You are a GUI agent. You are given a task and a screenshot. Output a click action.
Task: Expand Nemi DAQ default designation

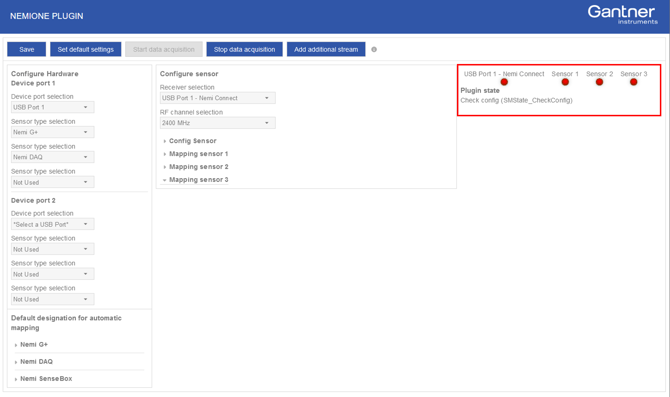pos(33,362)
